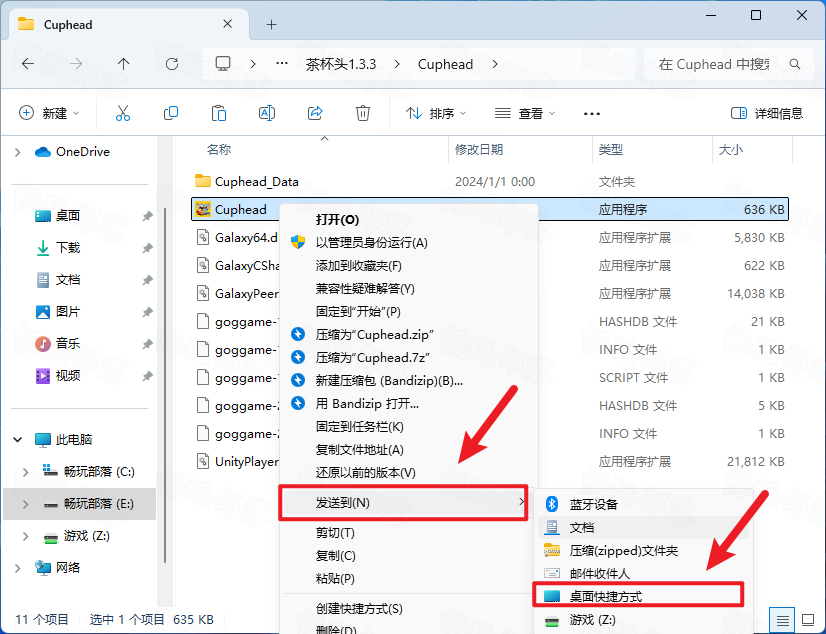The height and width of the screenshot is (634, 826).
Task: Expand the 畅玩部落 (C:) drive node
Action: [x=25, y=472]
